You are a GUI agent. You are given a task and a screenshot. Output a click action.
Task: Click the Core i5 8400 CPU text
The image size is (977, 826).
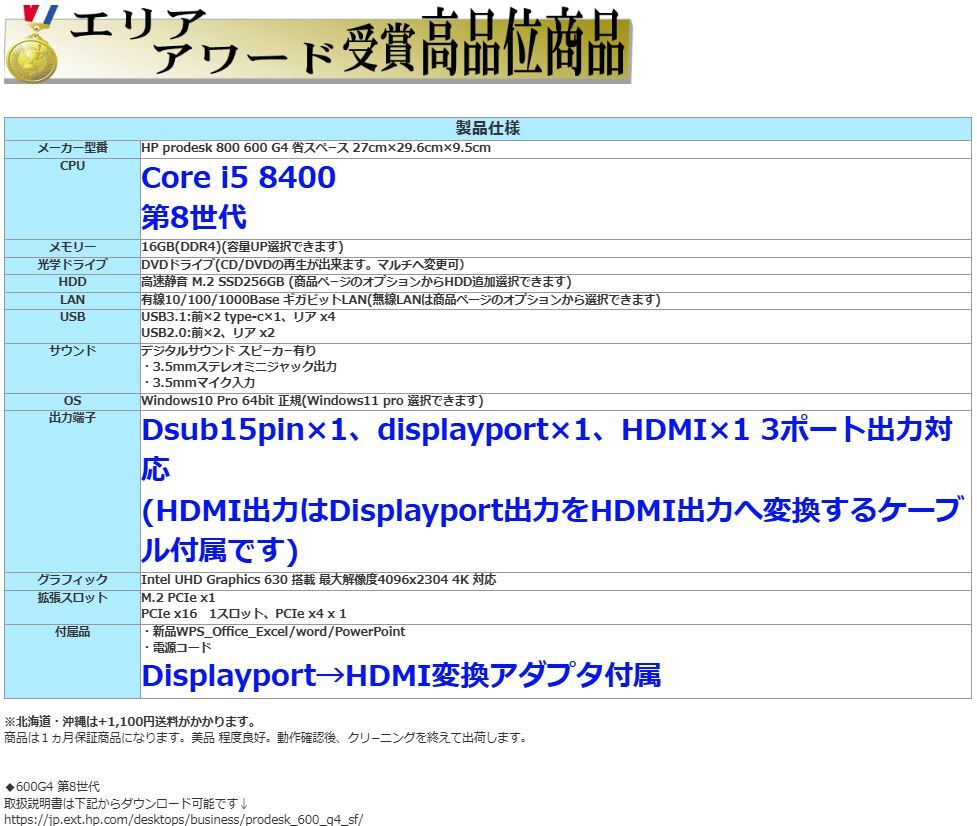238,178
